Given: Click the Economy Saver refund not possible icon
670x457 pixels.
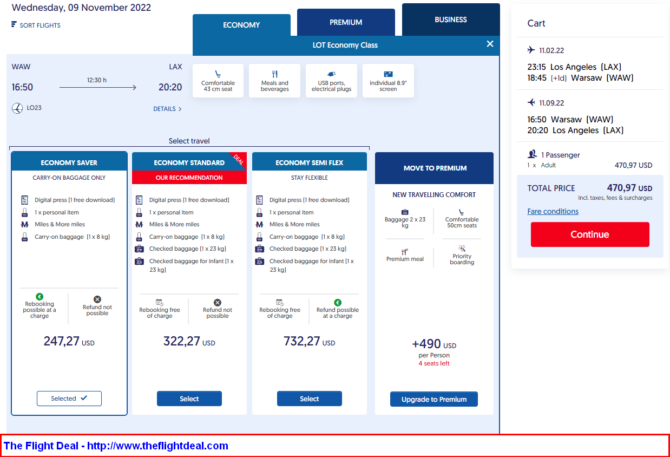Looking at the screenshot, I should tap(97, 299).
